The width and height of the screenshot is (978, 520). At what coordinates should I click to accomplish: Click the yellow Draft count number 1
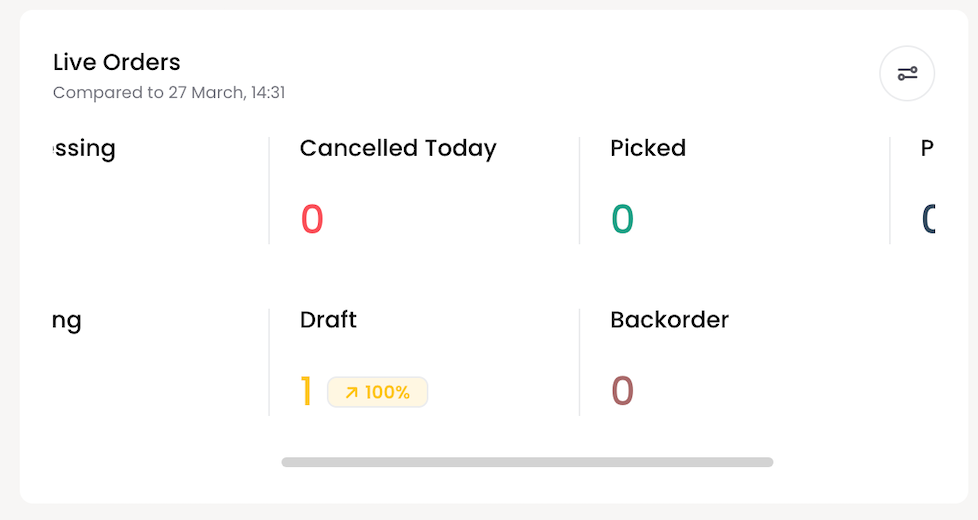pyautogui.click(x=306, y=391)
